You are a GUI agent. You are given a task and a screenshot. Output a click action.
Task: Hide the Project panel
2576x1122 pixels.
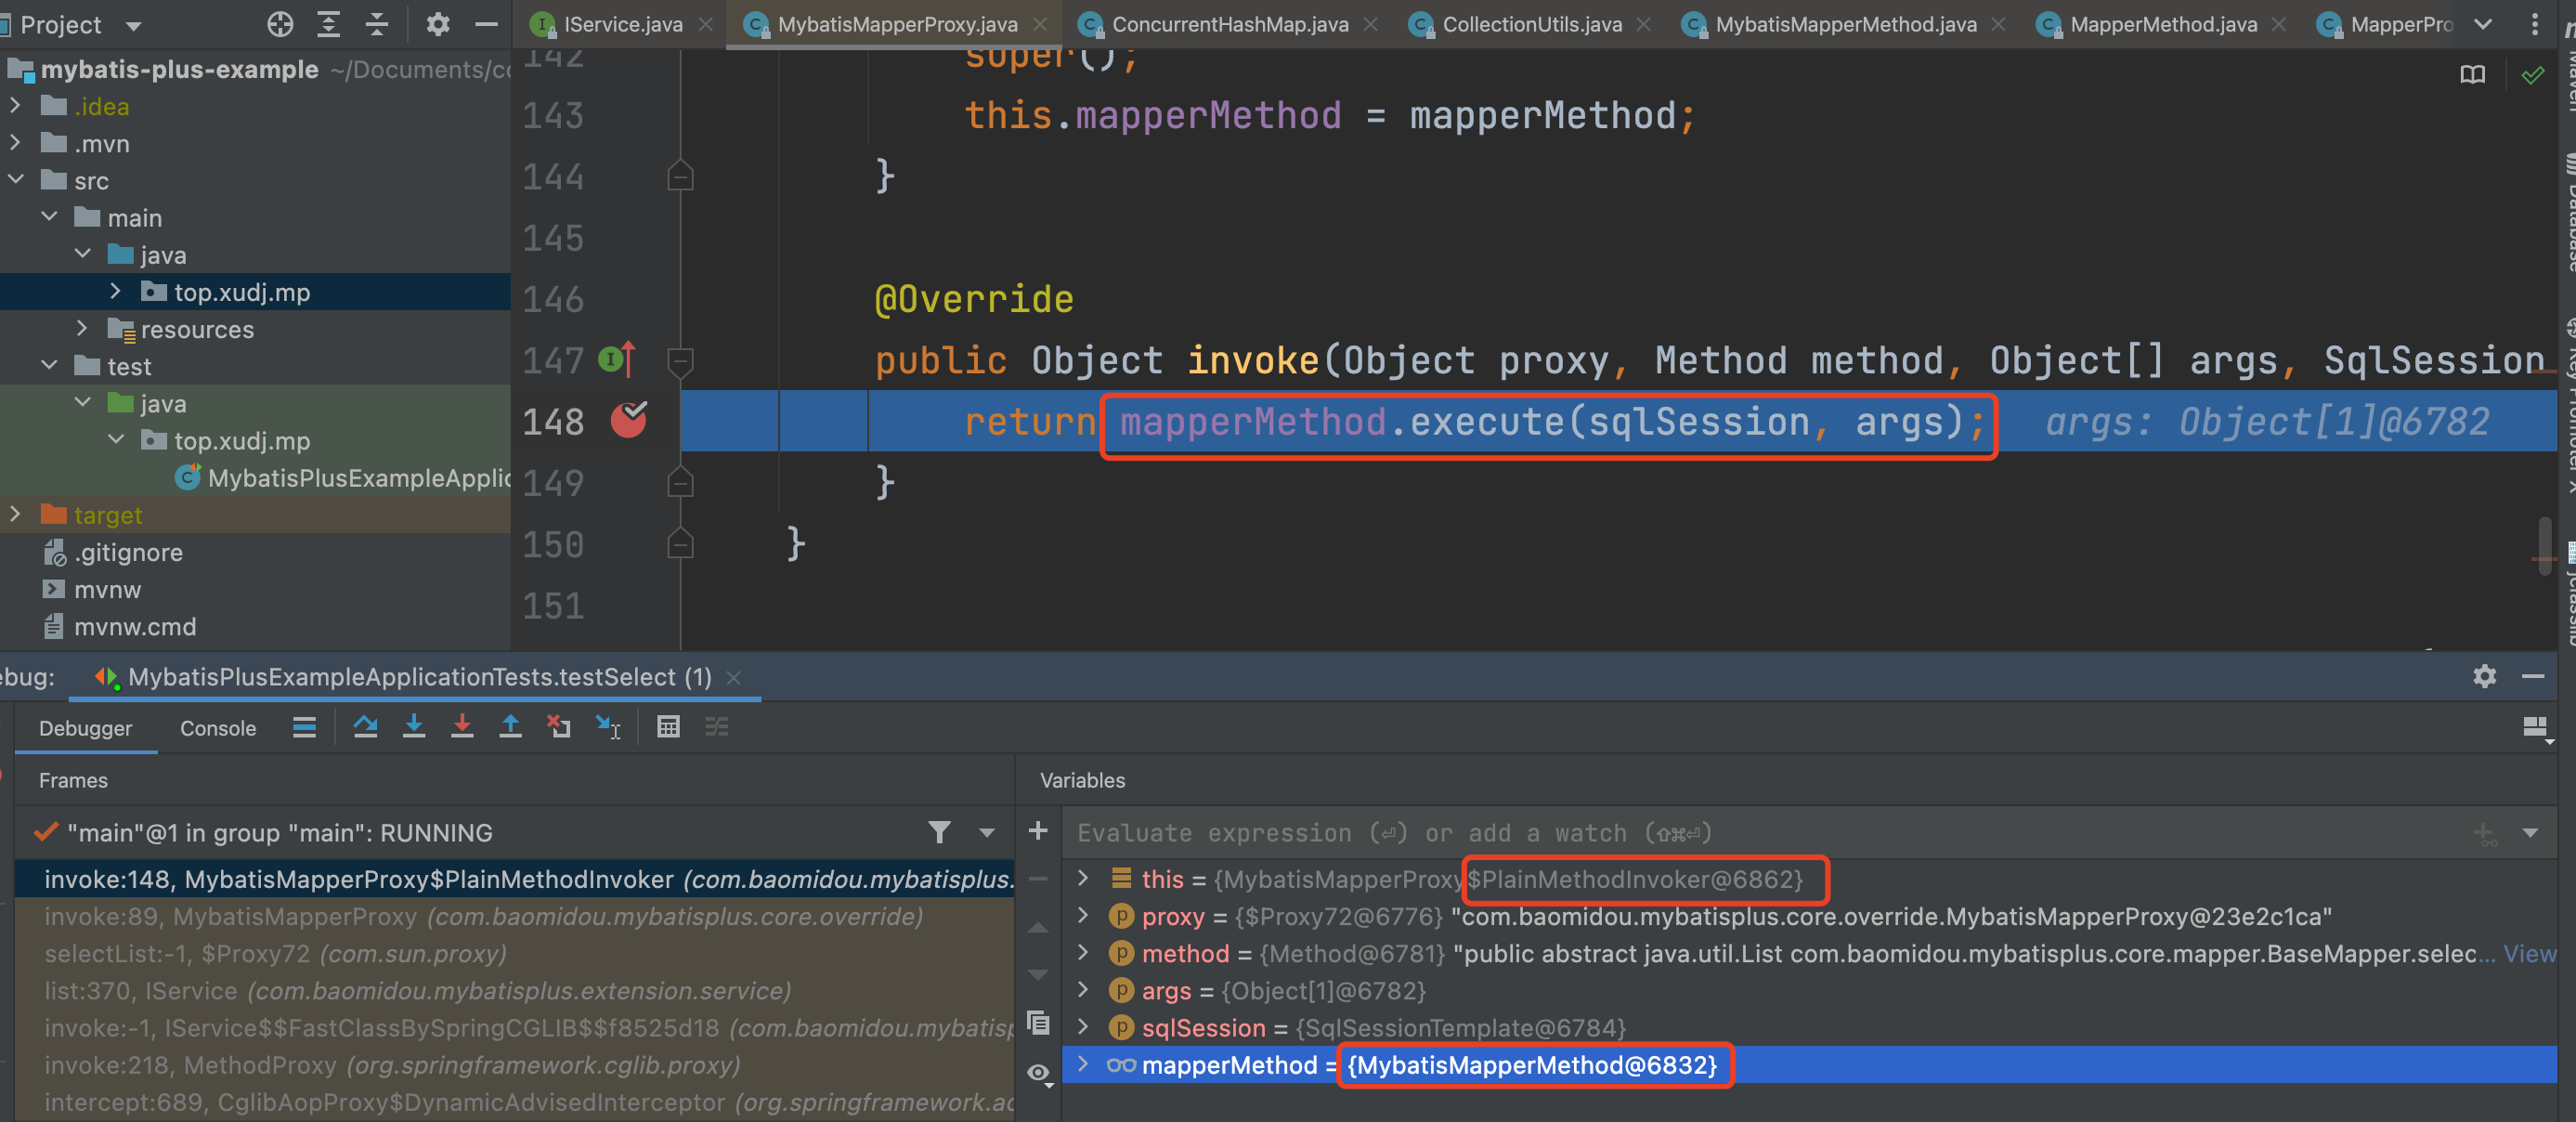486,24
